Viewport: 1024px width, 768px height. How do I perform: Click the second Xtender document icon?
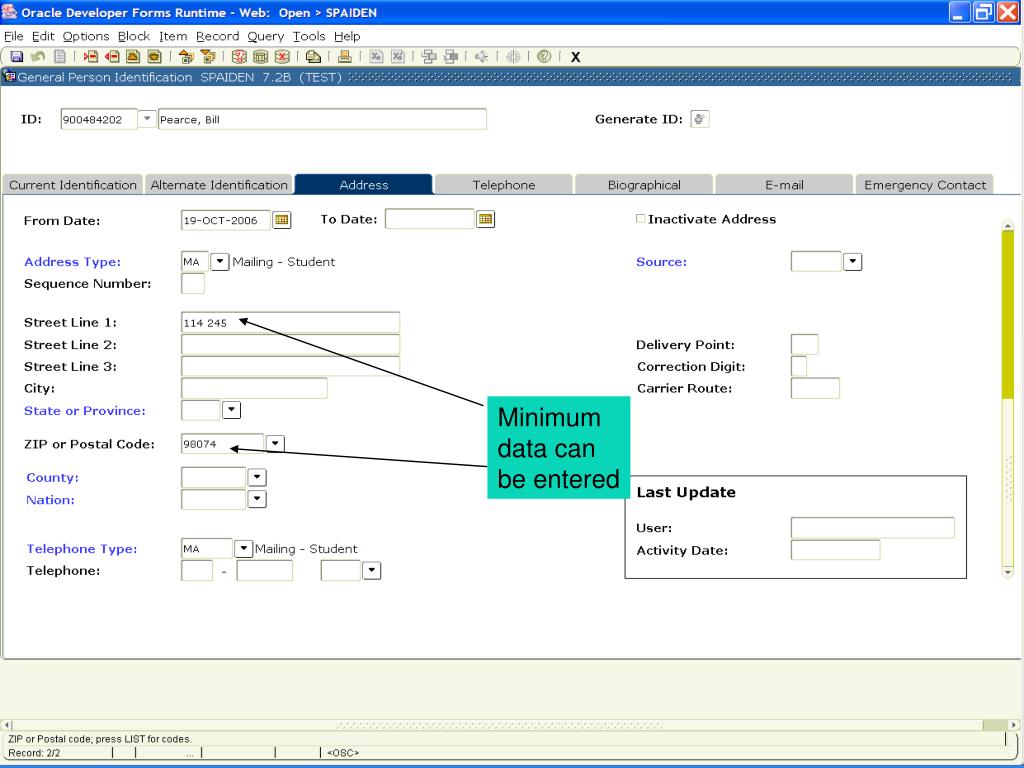(398, 57)
